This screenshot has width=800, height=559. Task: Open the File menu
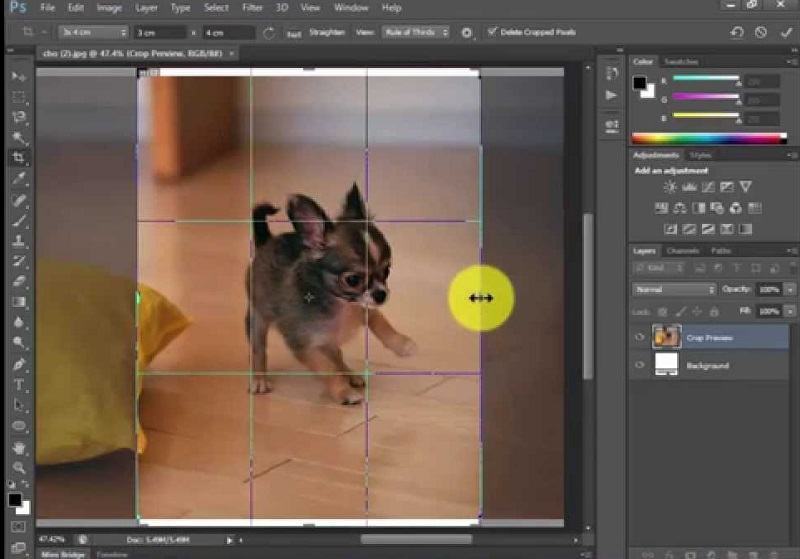[47, 8]
